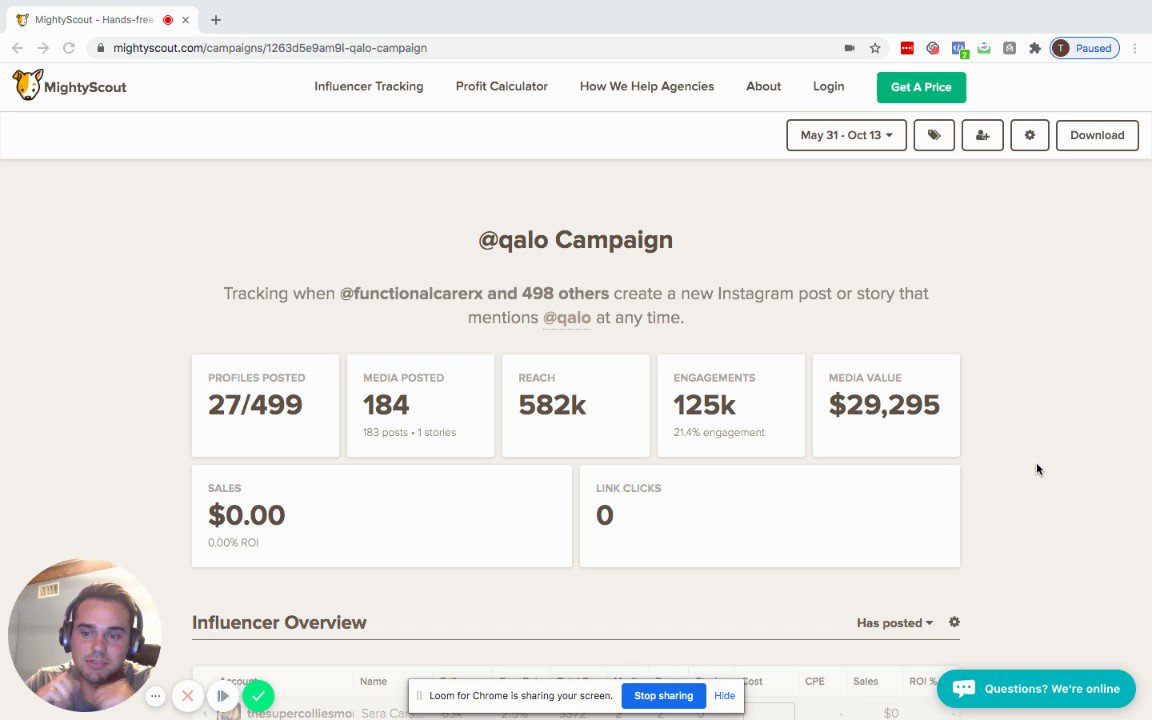Click the CPE column header
This screenshot has height=720, width=1152.
tap(815, 681)
